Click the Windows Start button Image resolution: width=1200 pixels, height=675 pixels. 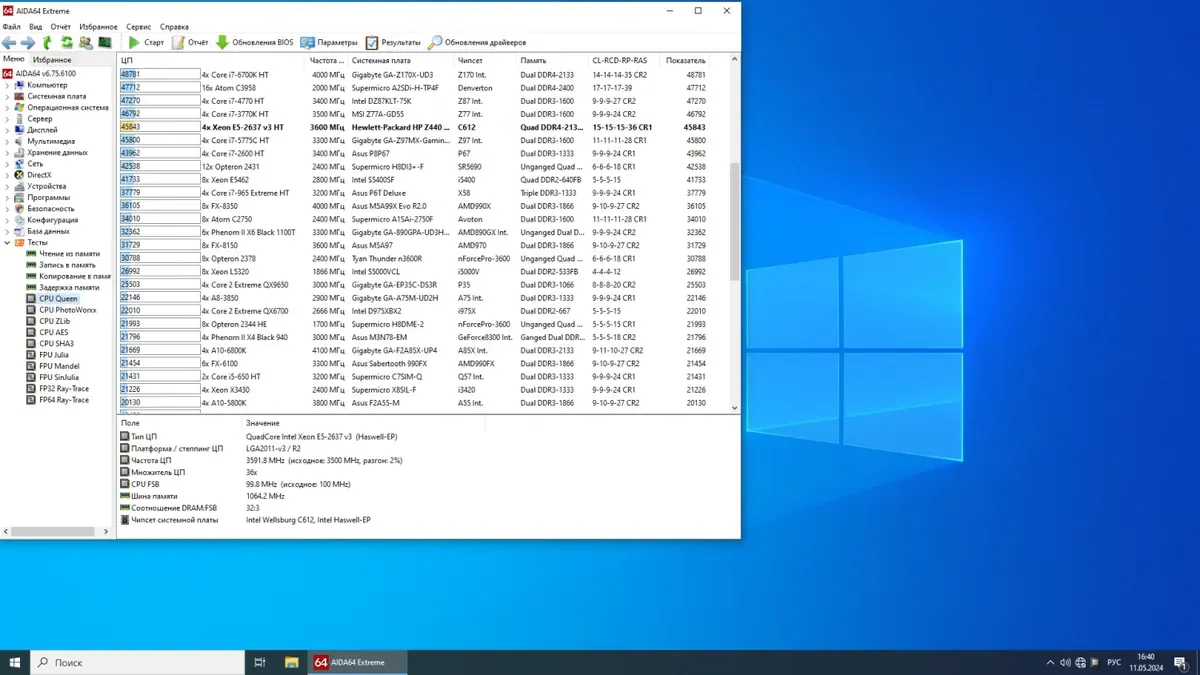15,662
